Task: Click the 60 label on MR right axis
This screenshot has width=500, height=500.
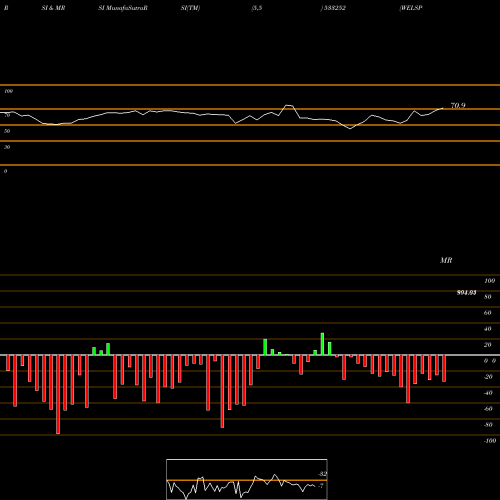Action: tap(488, 313)
